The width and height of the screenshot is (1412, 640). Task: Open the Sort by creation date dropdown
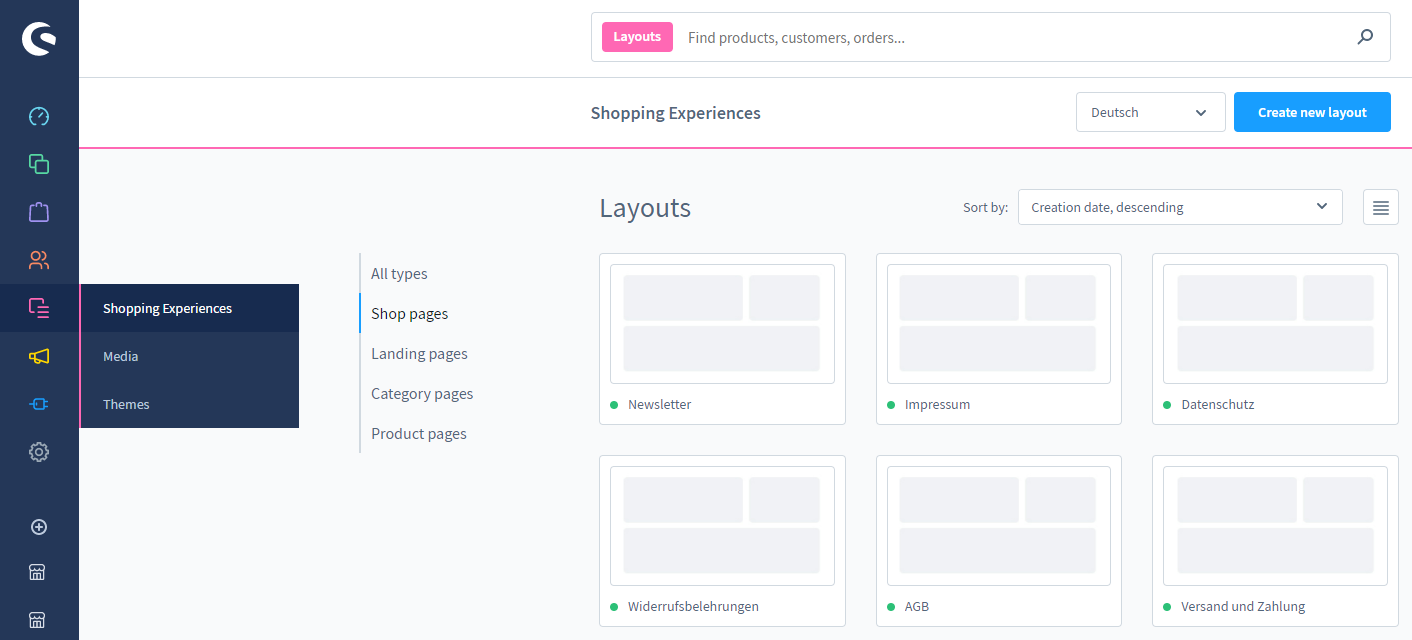(x=1180, y=207)
